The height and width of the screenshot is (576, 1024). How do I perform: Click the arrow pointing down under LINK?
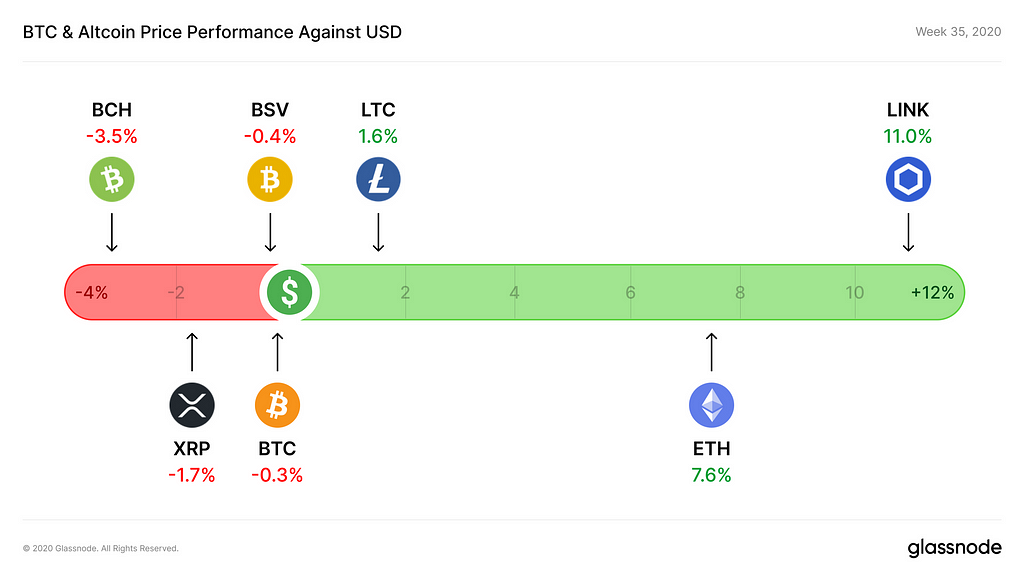coord(908,232)
